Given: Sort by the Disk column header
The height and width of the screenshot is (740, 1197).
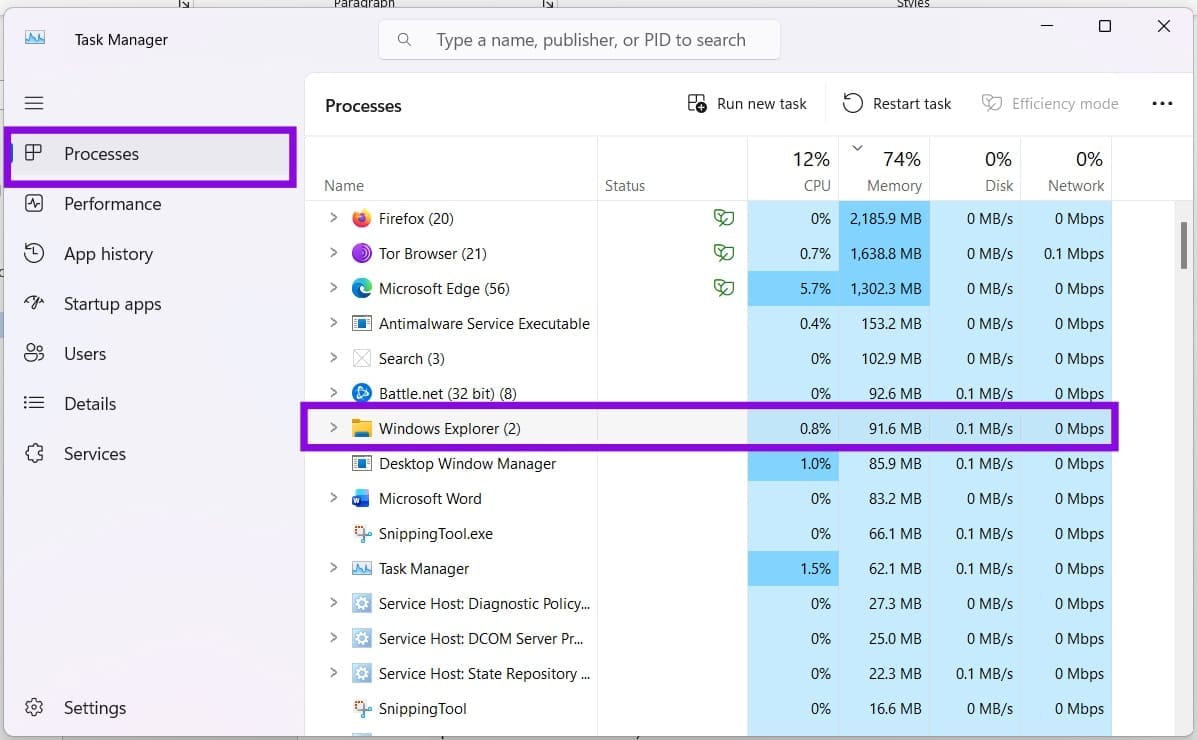Looking at the screenshot, I should pos(975,169).
